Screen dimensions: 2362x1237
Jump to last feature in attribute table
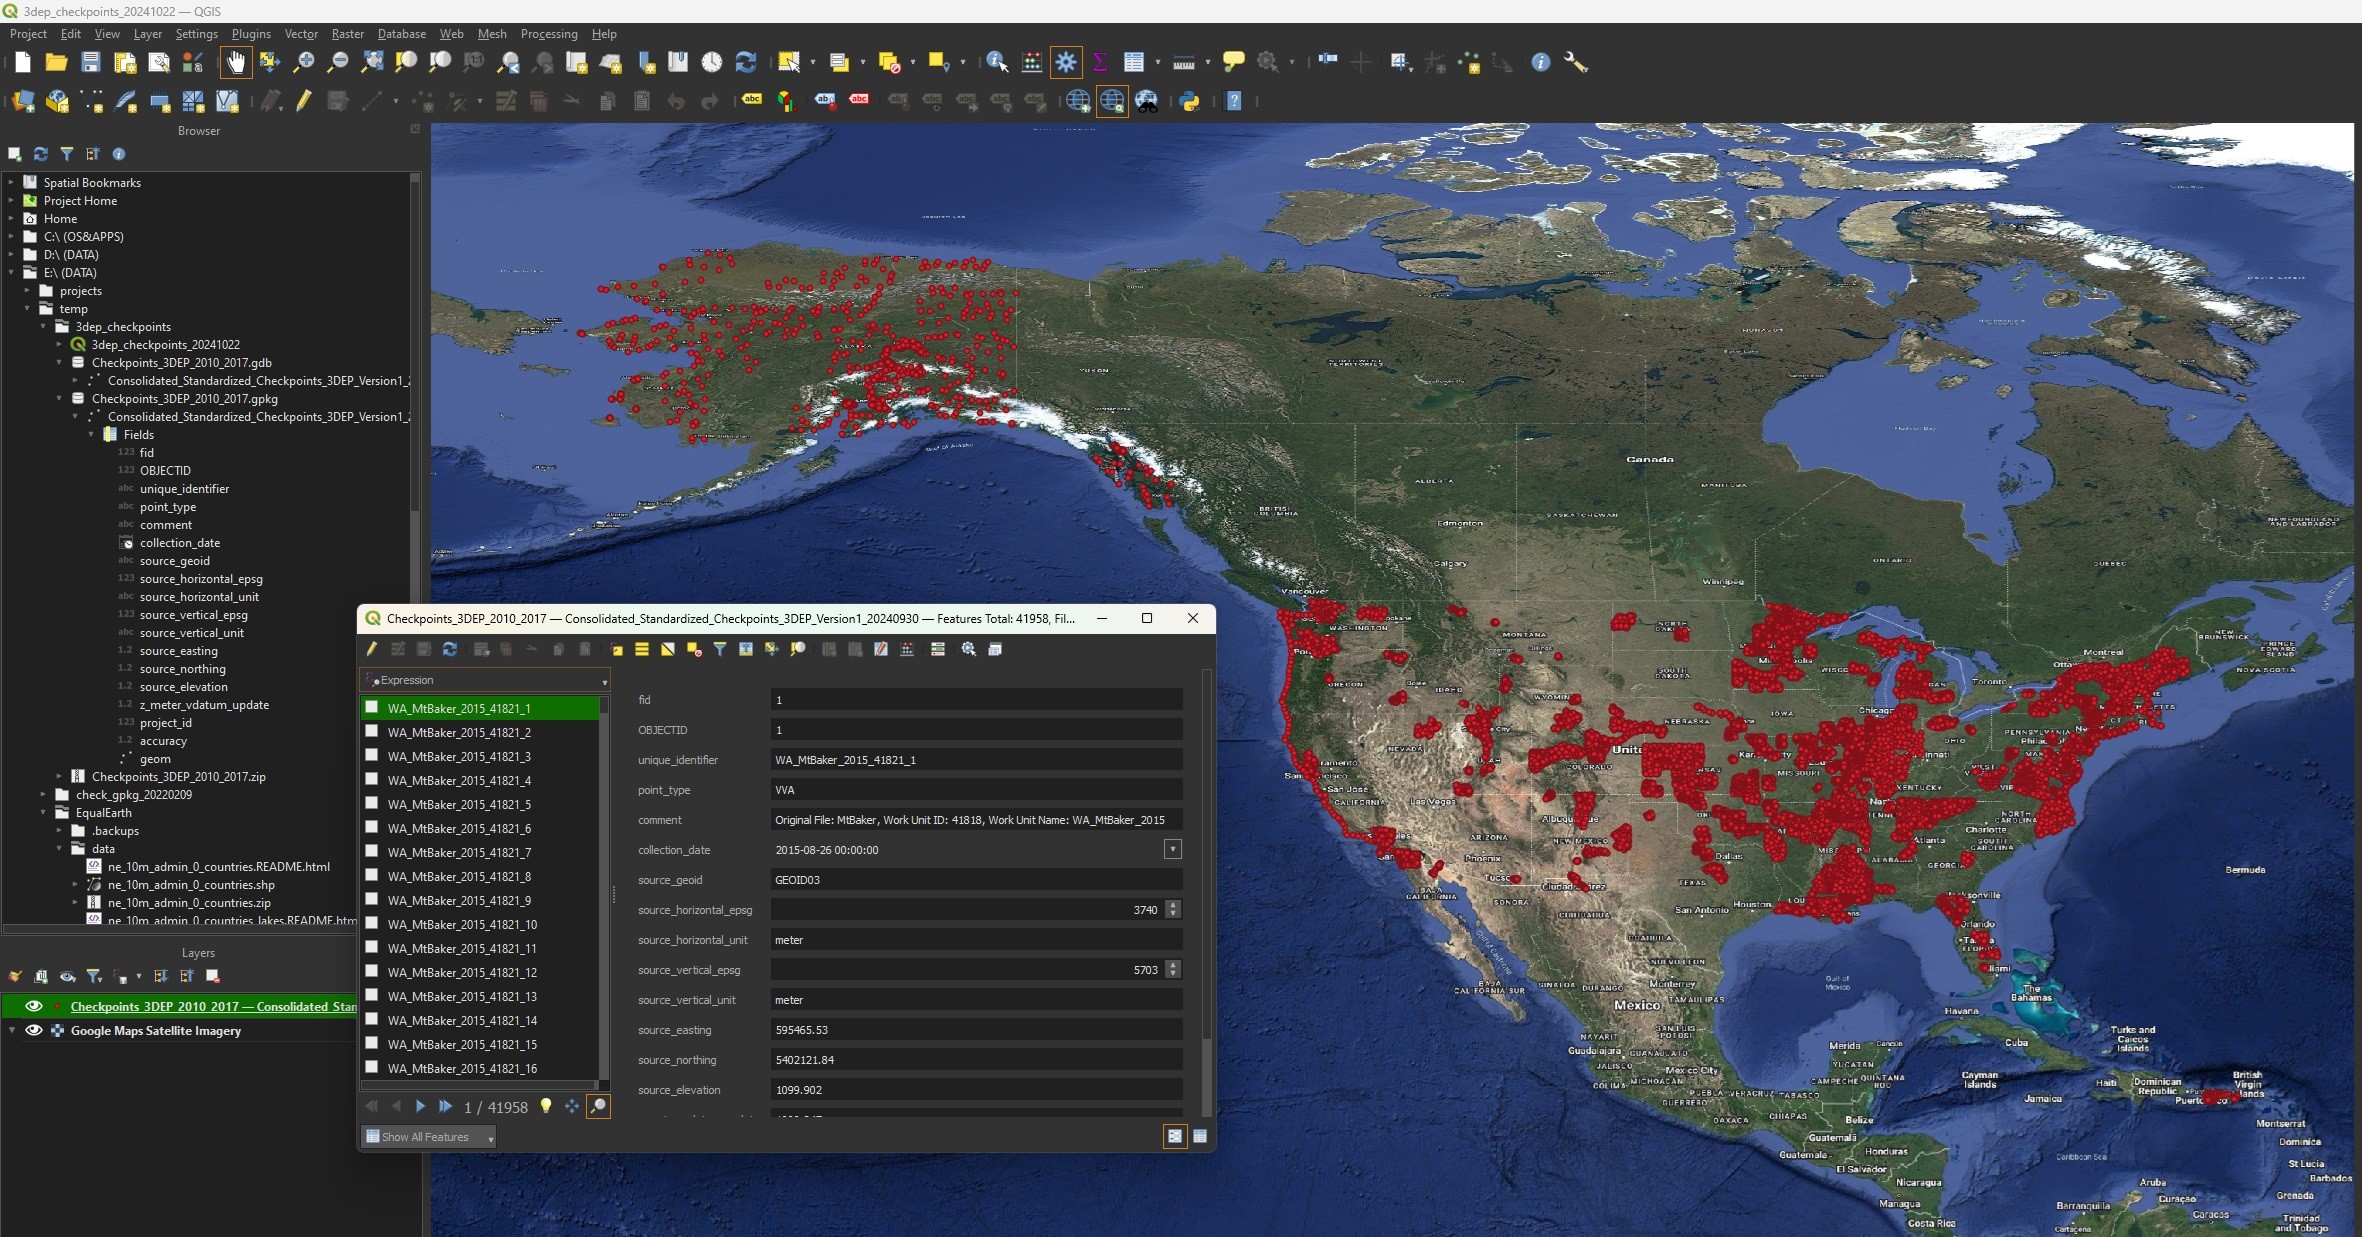445,1106
